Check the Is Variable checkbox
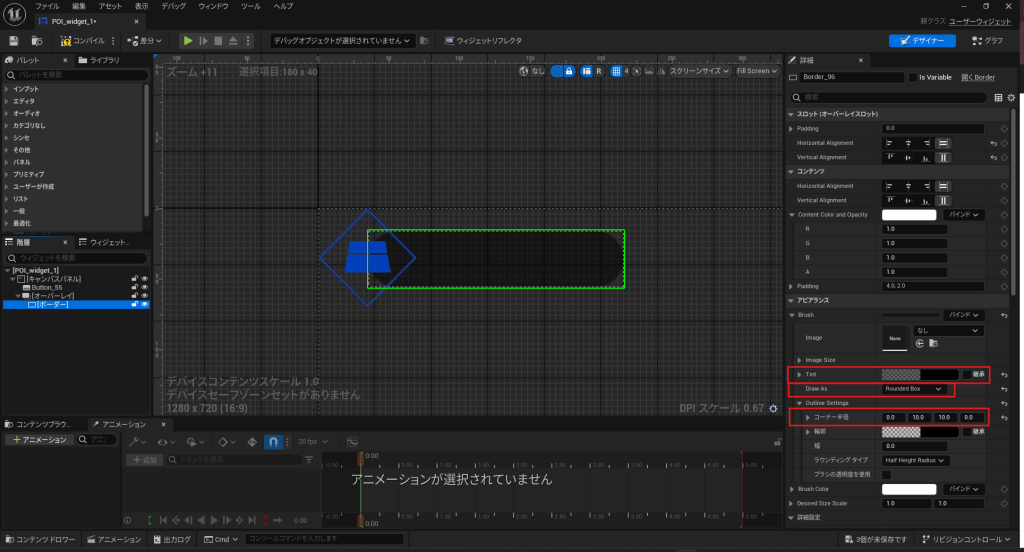Image resolution: width=1024 pixels, height=552 pixels. click(x=913, y=77)
